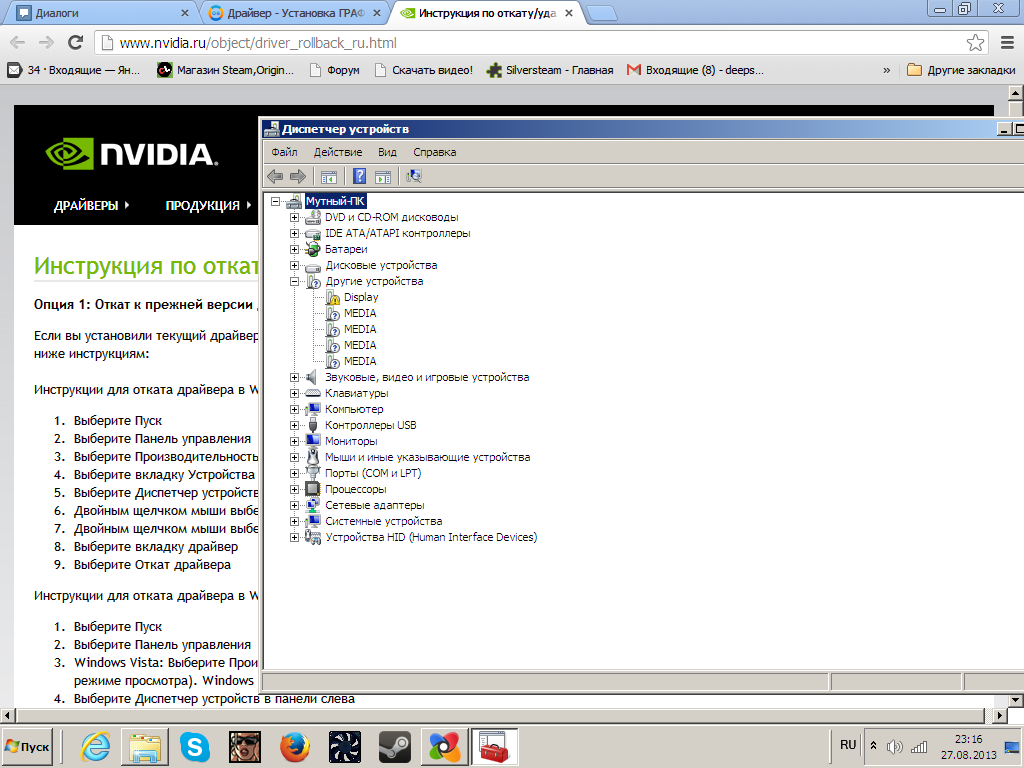Open Skype from the taskbar
The height and width of the screenshot is (768, 1024).
[x=195, y=746]
